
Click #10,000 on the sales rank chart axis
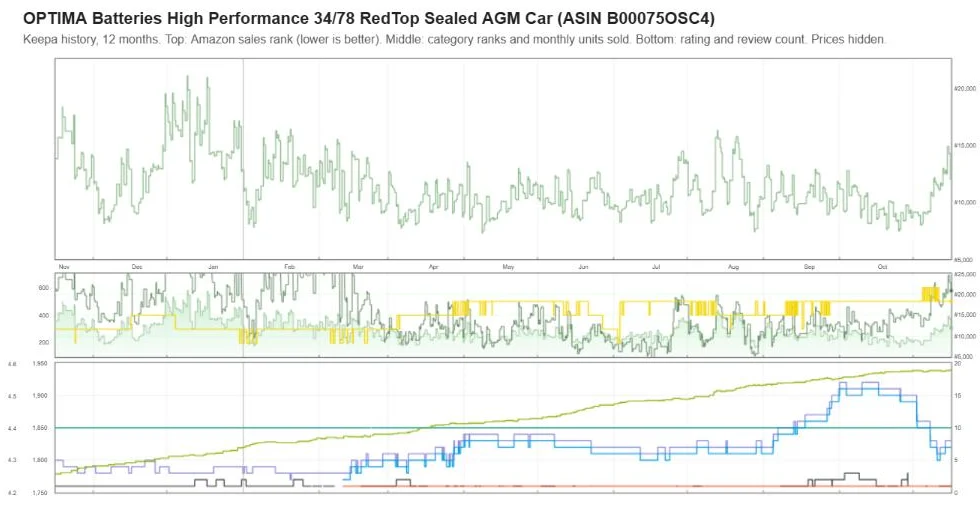(964, 203)
